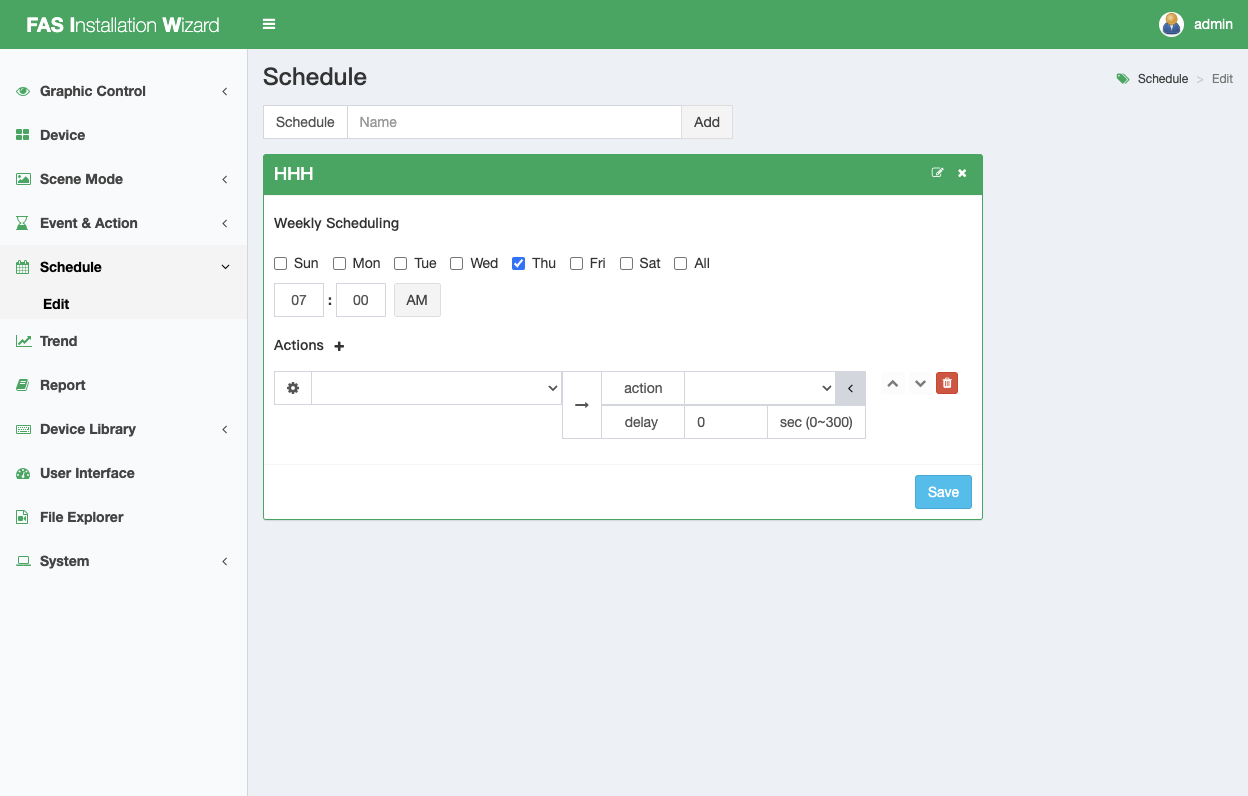This screenshot has height=796, width=1248.
Task: Click the X icon on HHH panel header
Action: [962, 173]
